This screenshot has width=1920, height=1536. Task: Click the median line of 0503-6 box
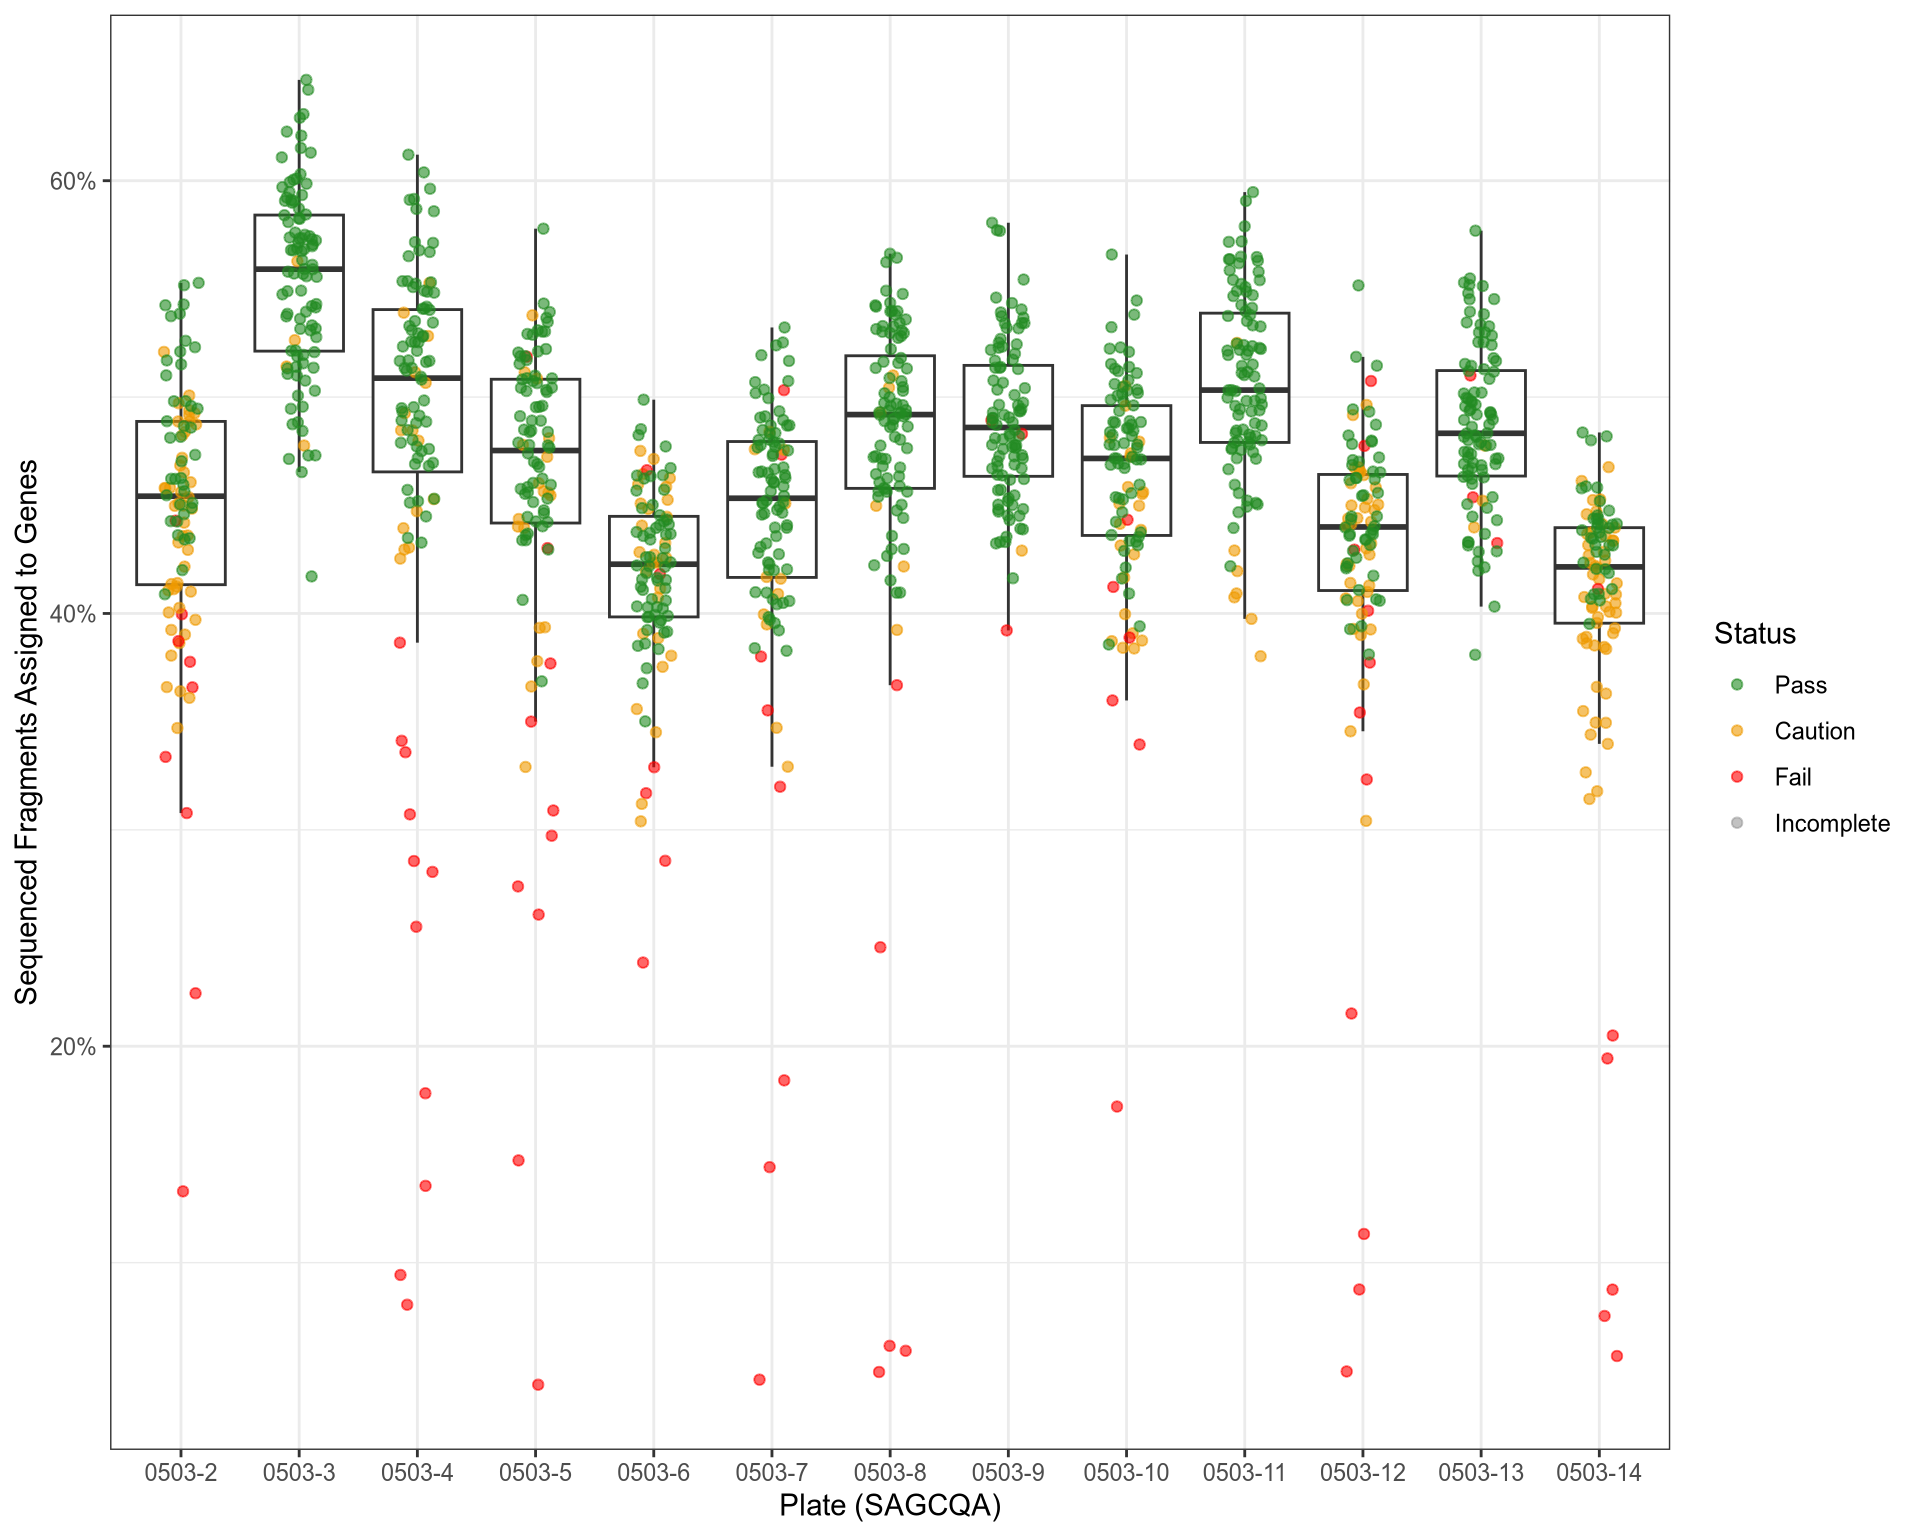click(654, 564)
